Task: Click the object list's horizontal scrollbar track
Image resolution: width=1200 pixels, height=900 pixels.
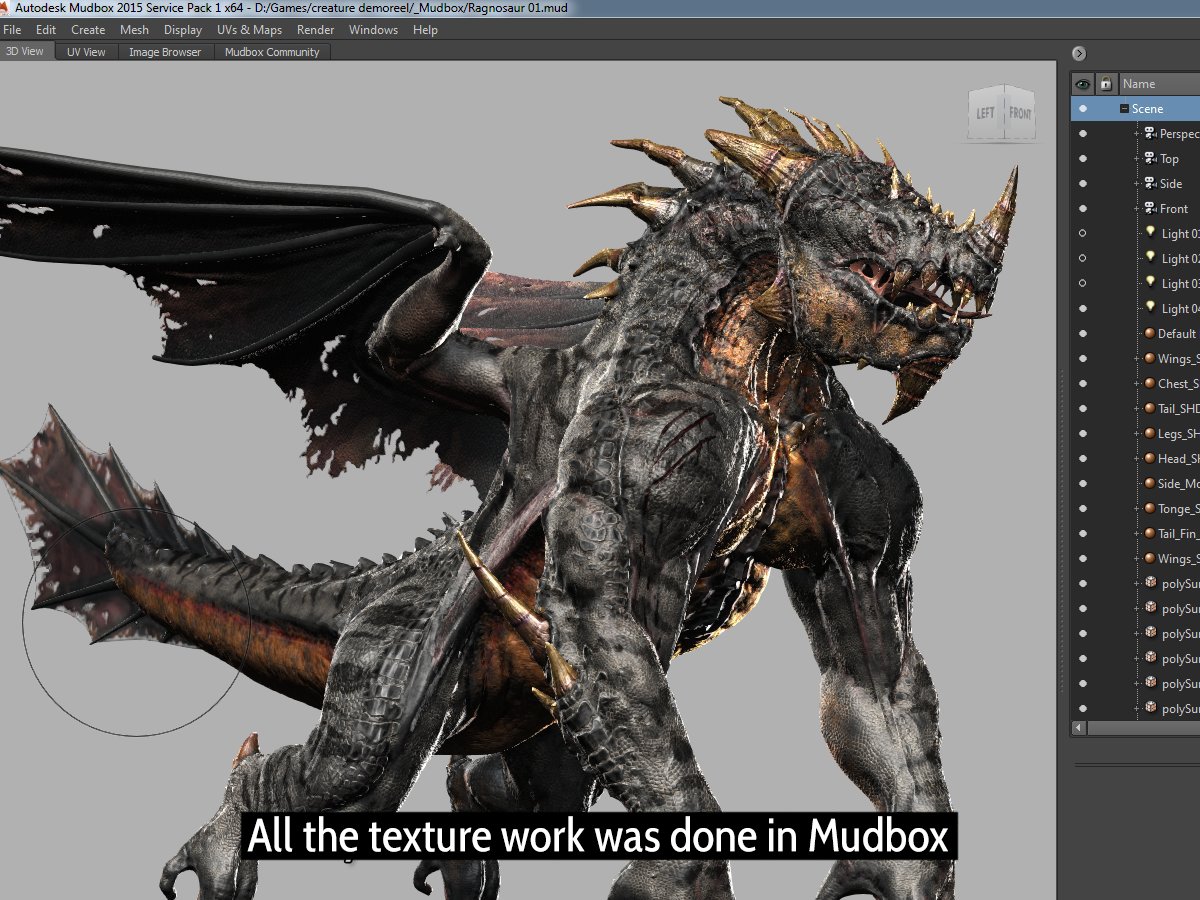Action: coord(1144,728)
